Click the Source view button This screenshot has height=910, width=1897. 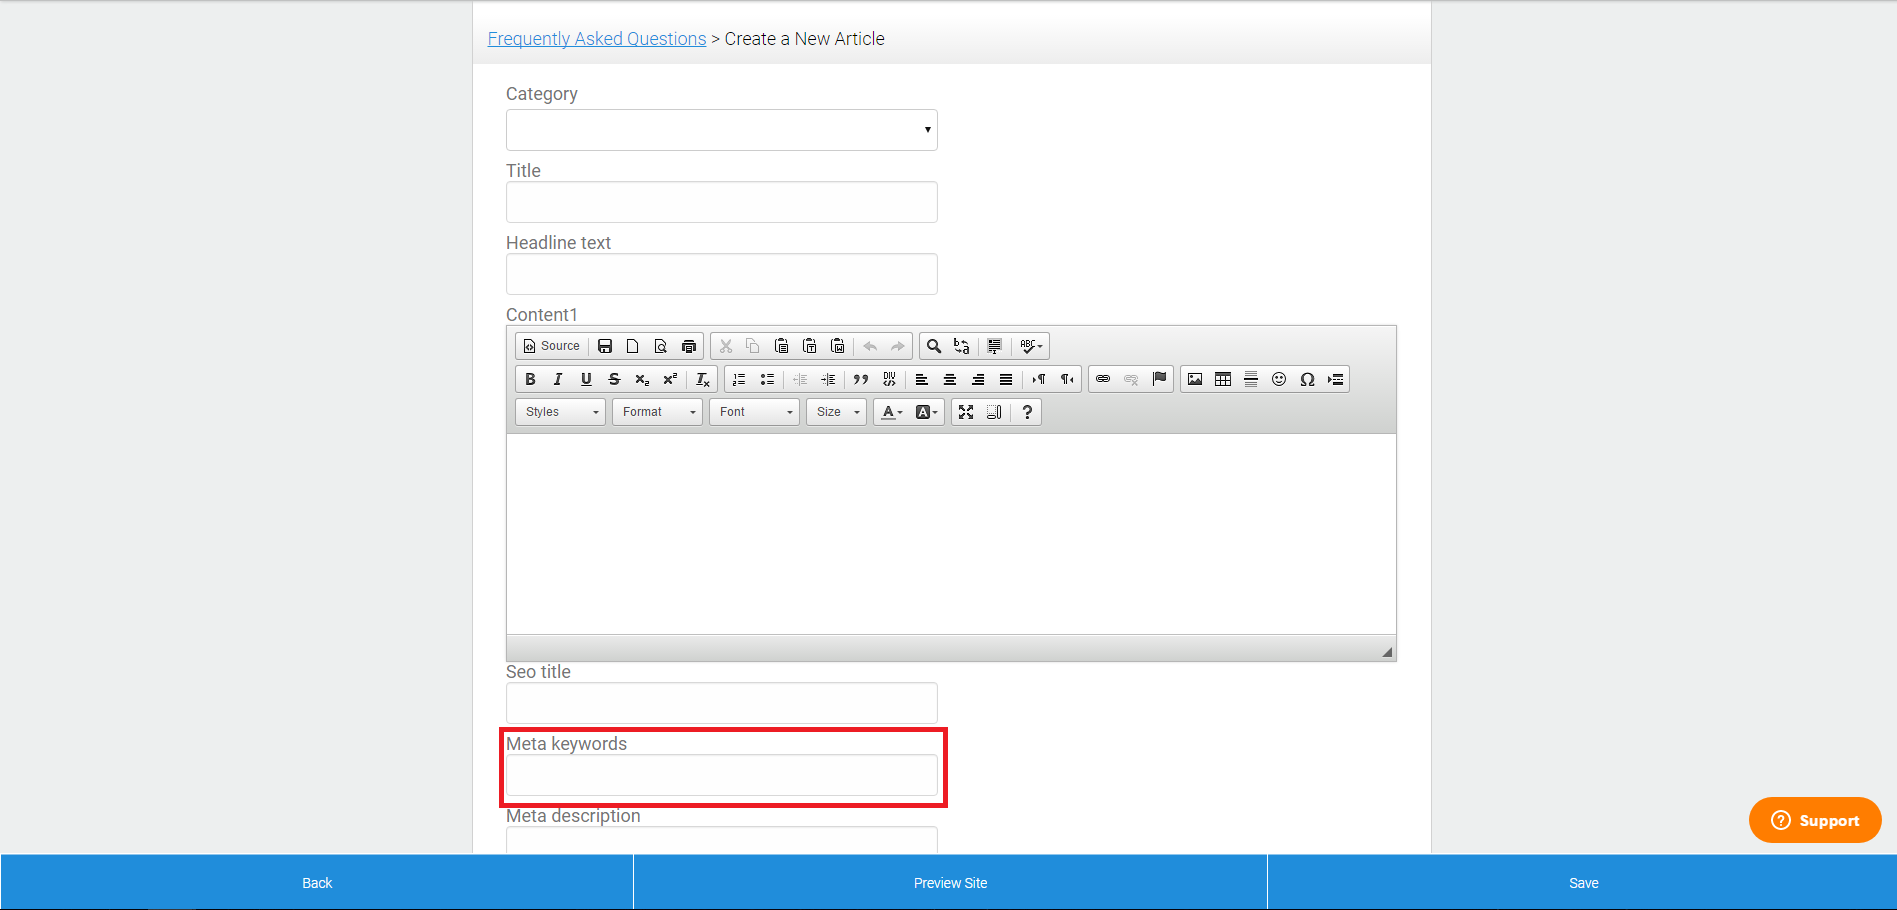tap(551, 346)
